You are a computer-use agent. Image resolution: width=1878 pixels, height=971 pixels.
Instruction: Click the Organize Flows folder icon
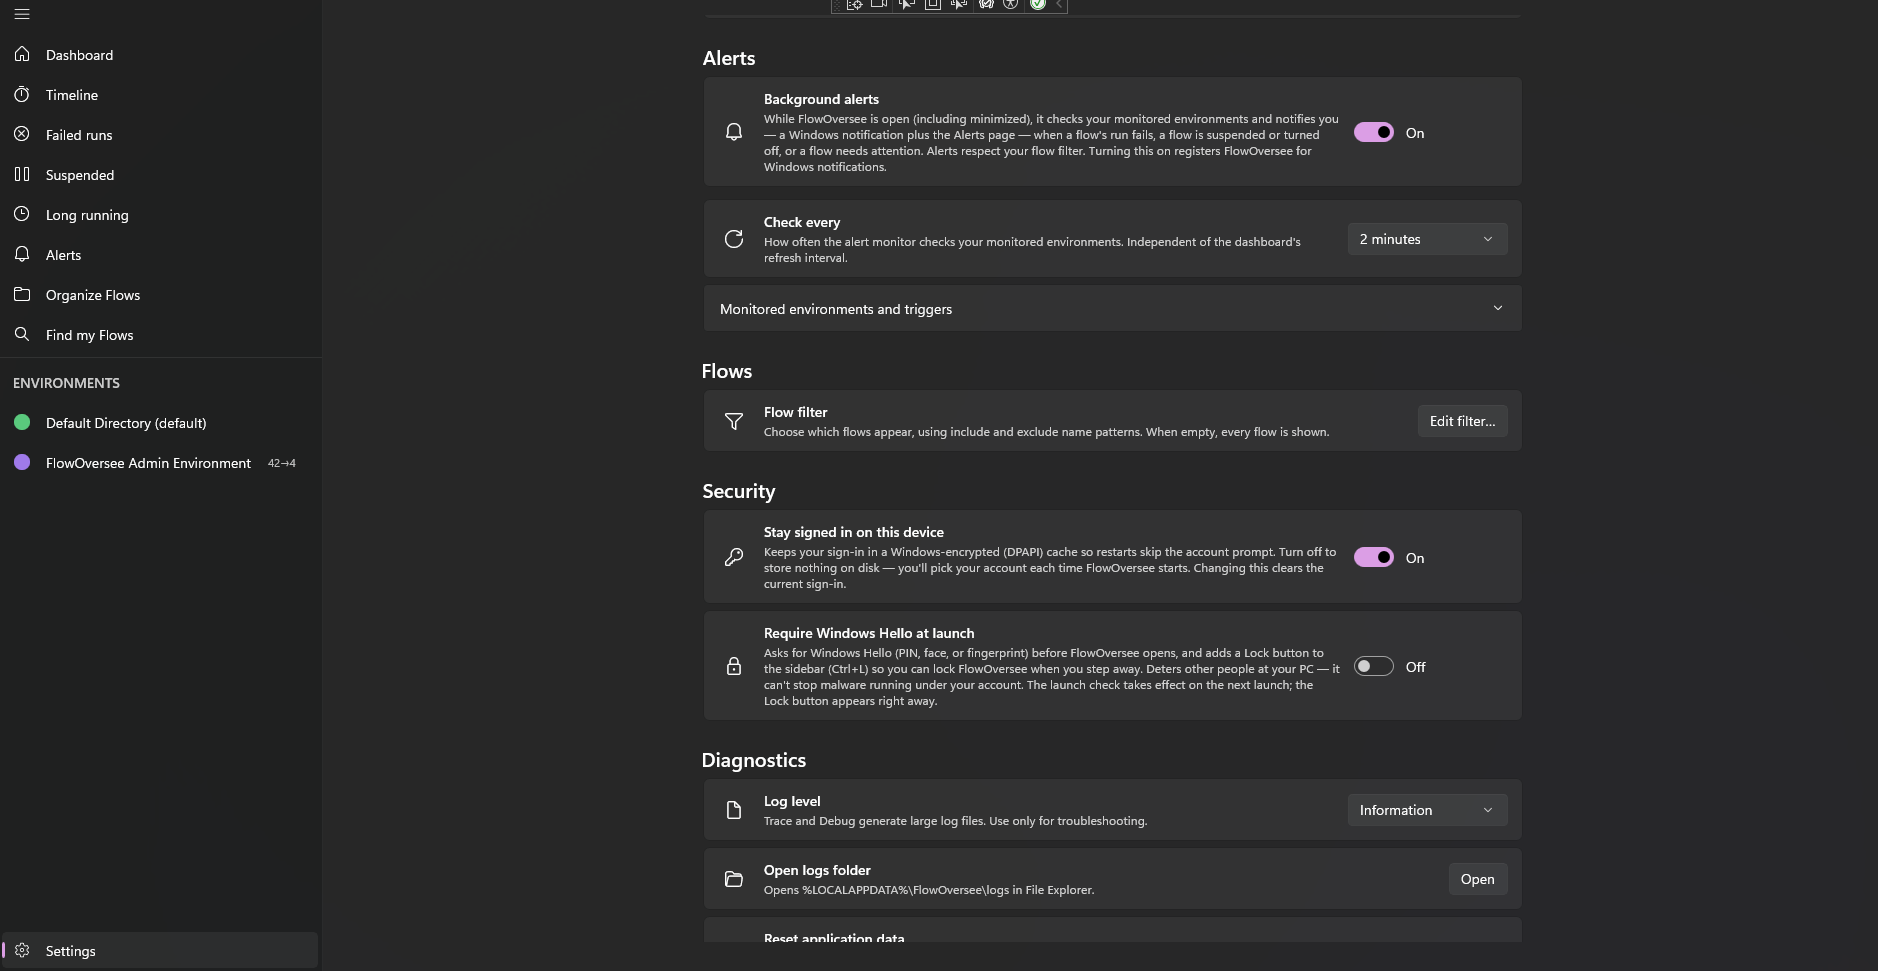[x=22, y=294]
